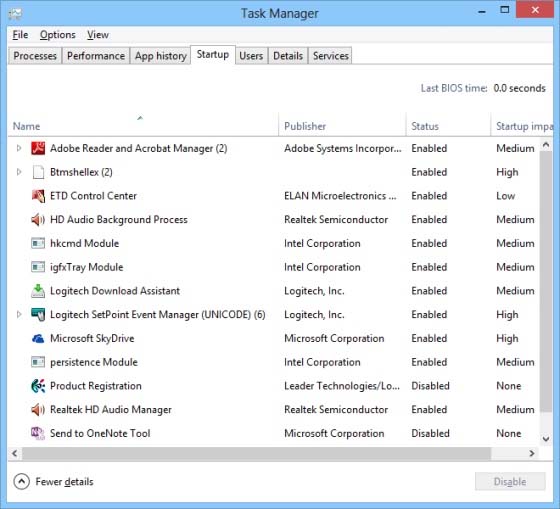560x509 pixels.
Task: Sort by the Status column header
Action: click(x=448, y=124)
